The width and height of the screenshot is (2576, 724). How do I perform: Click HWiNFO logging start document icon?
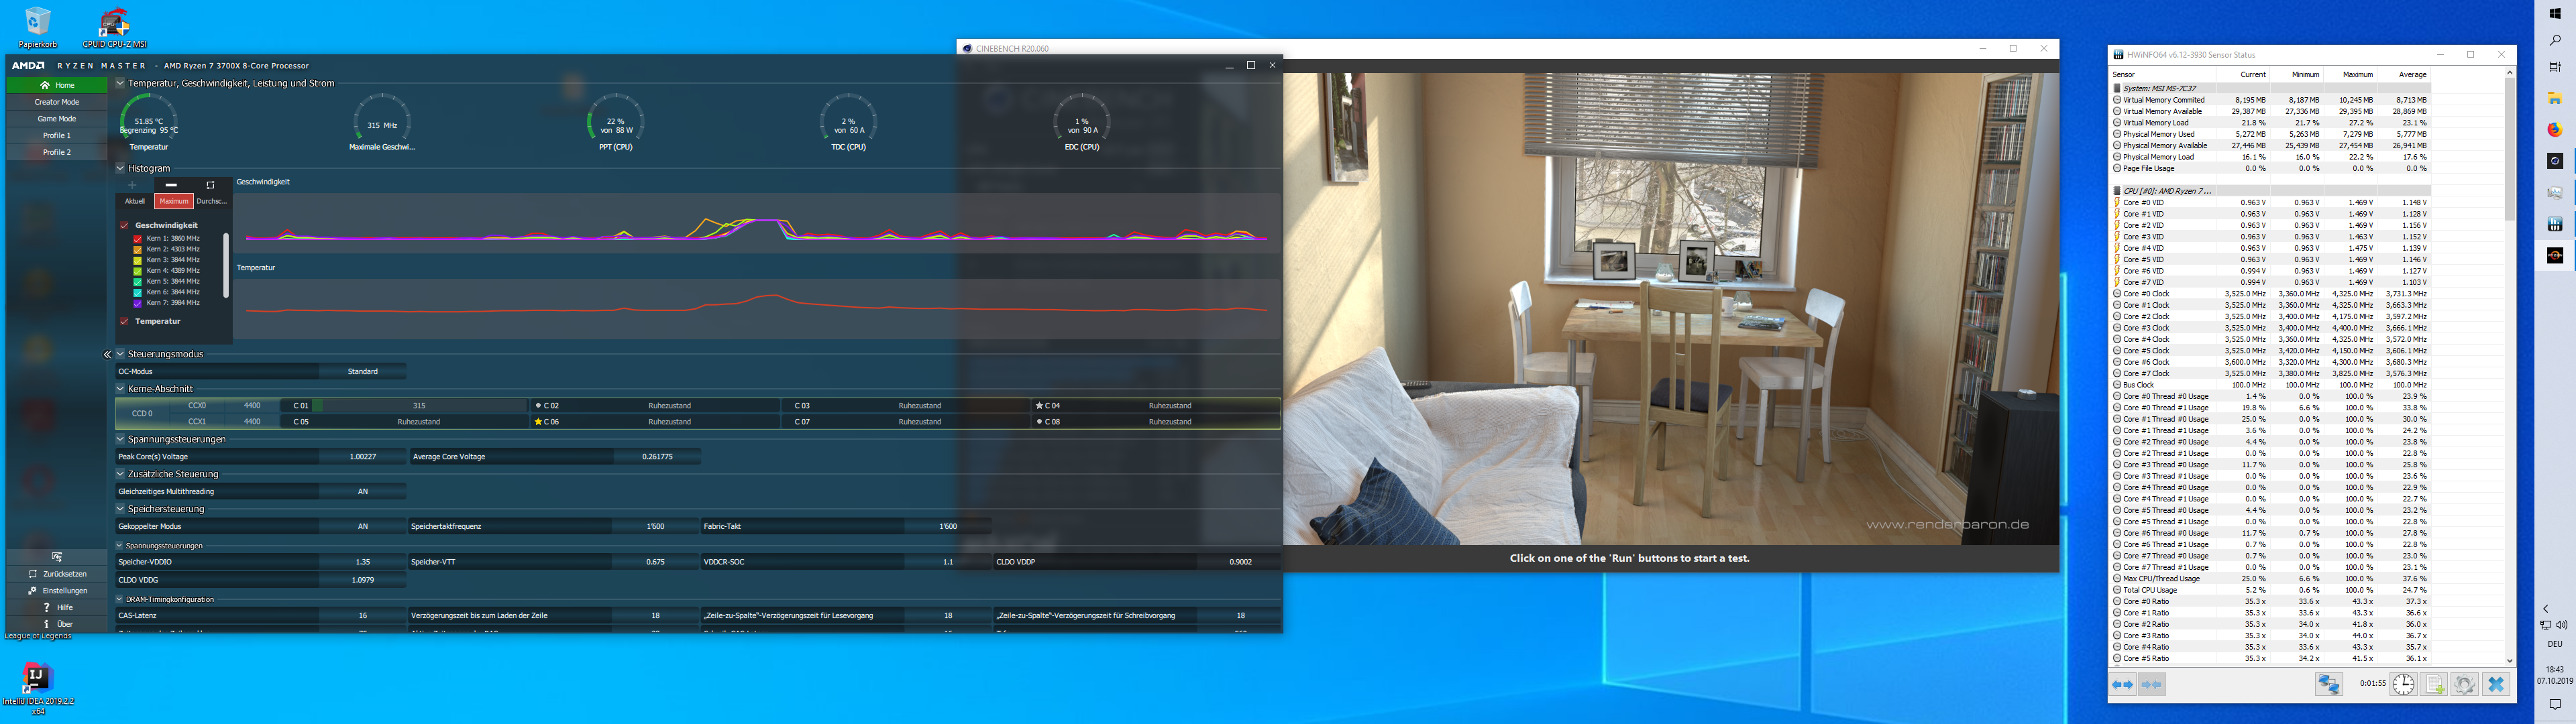2434,684
